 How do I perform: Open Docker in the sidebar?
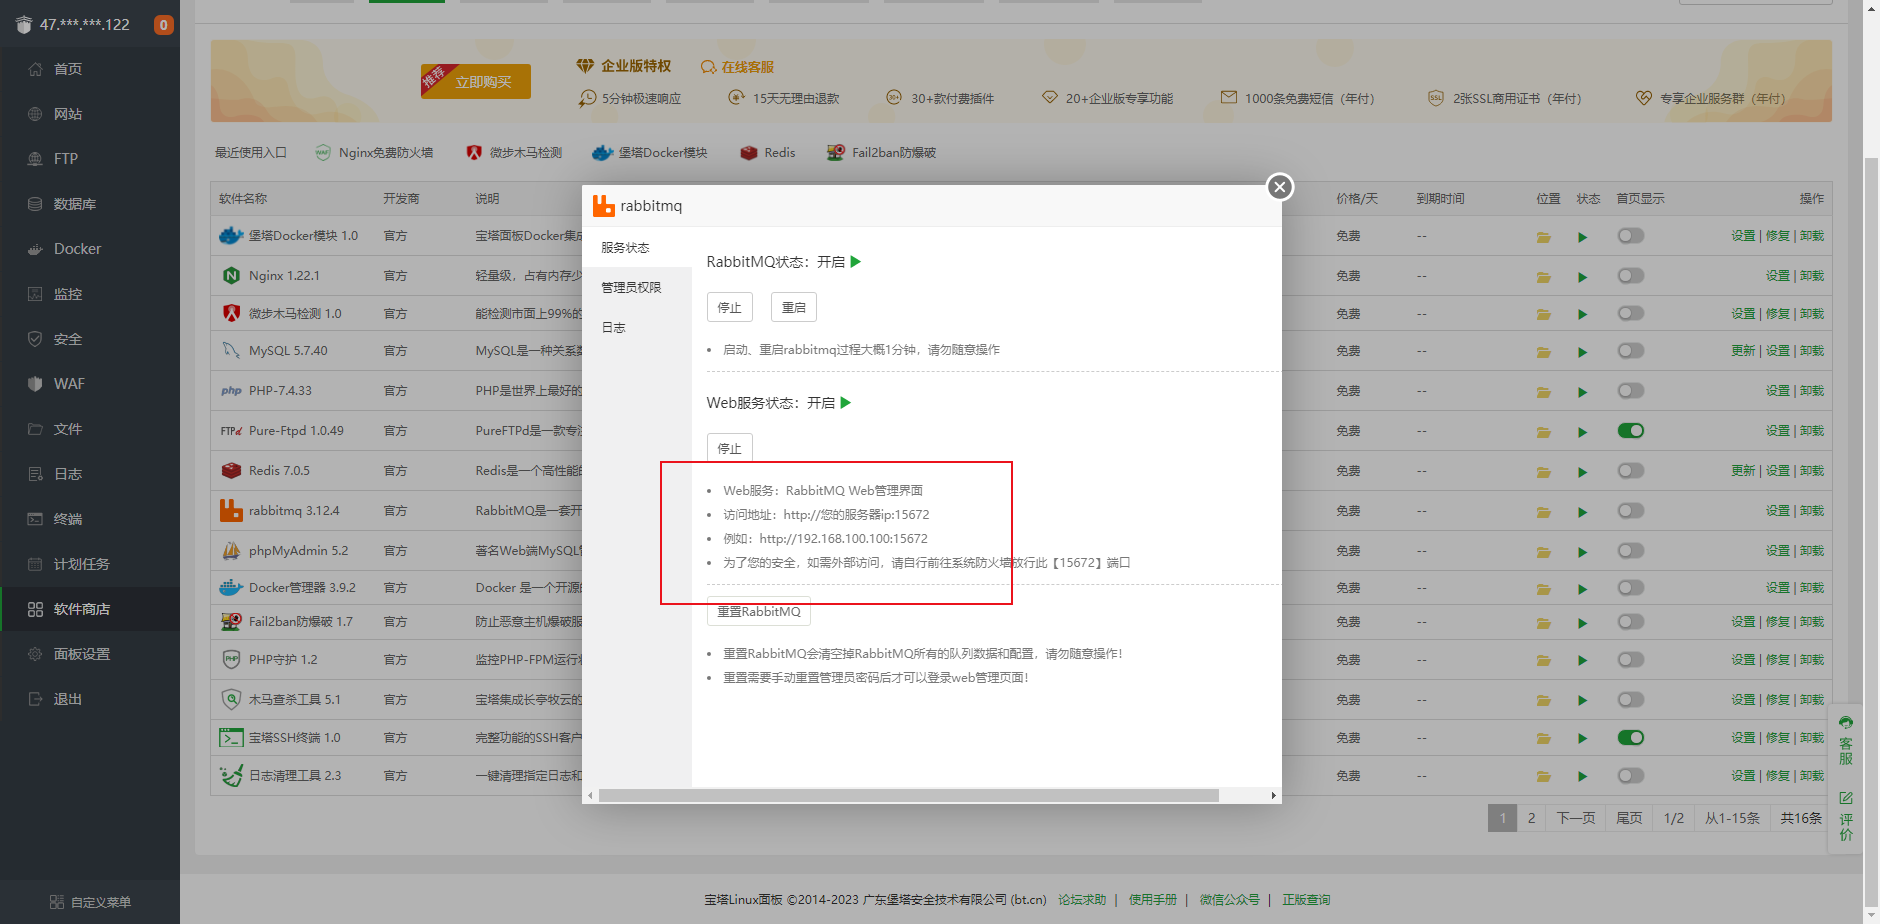77,249
